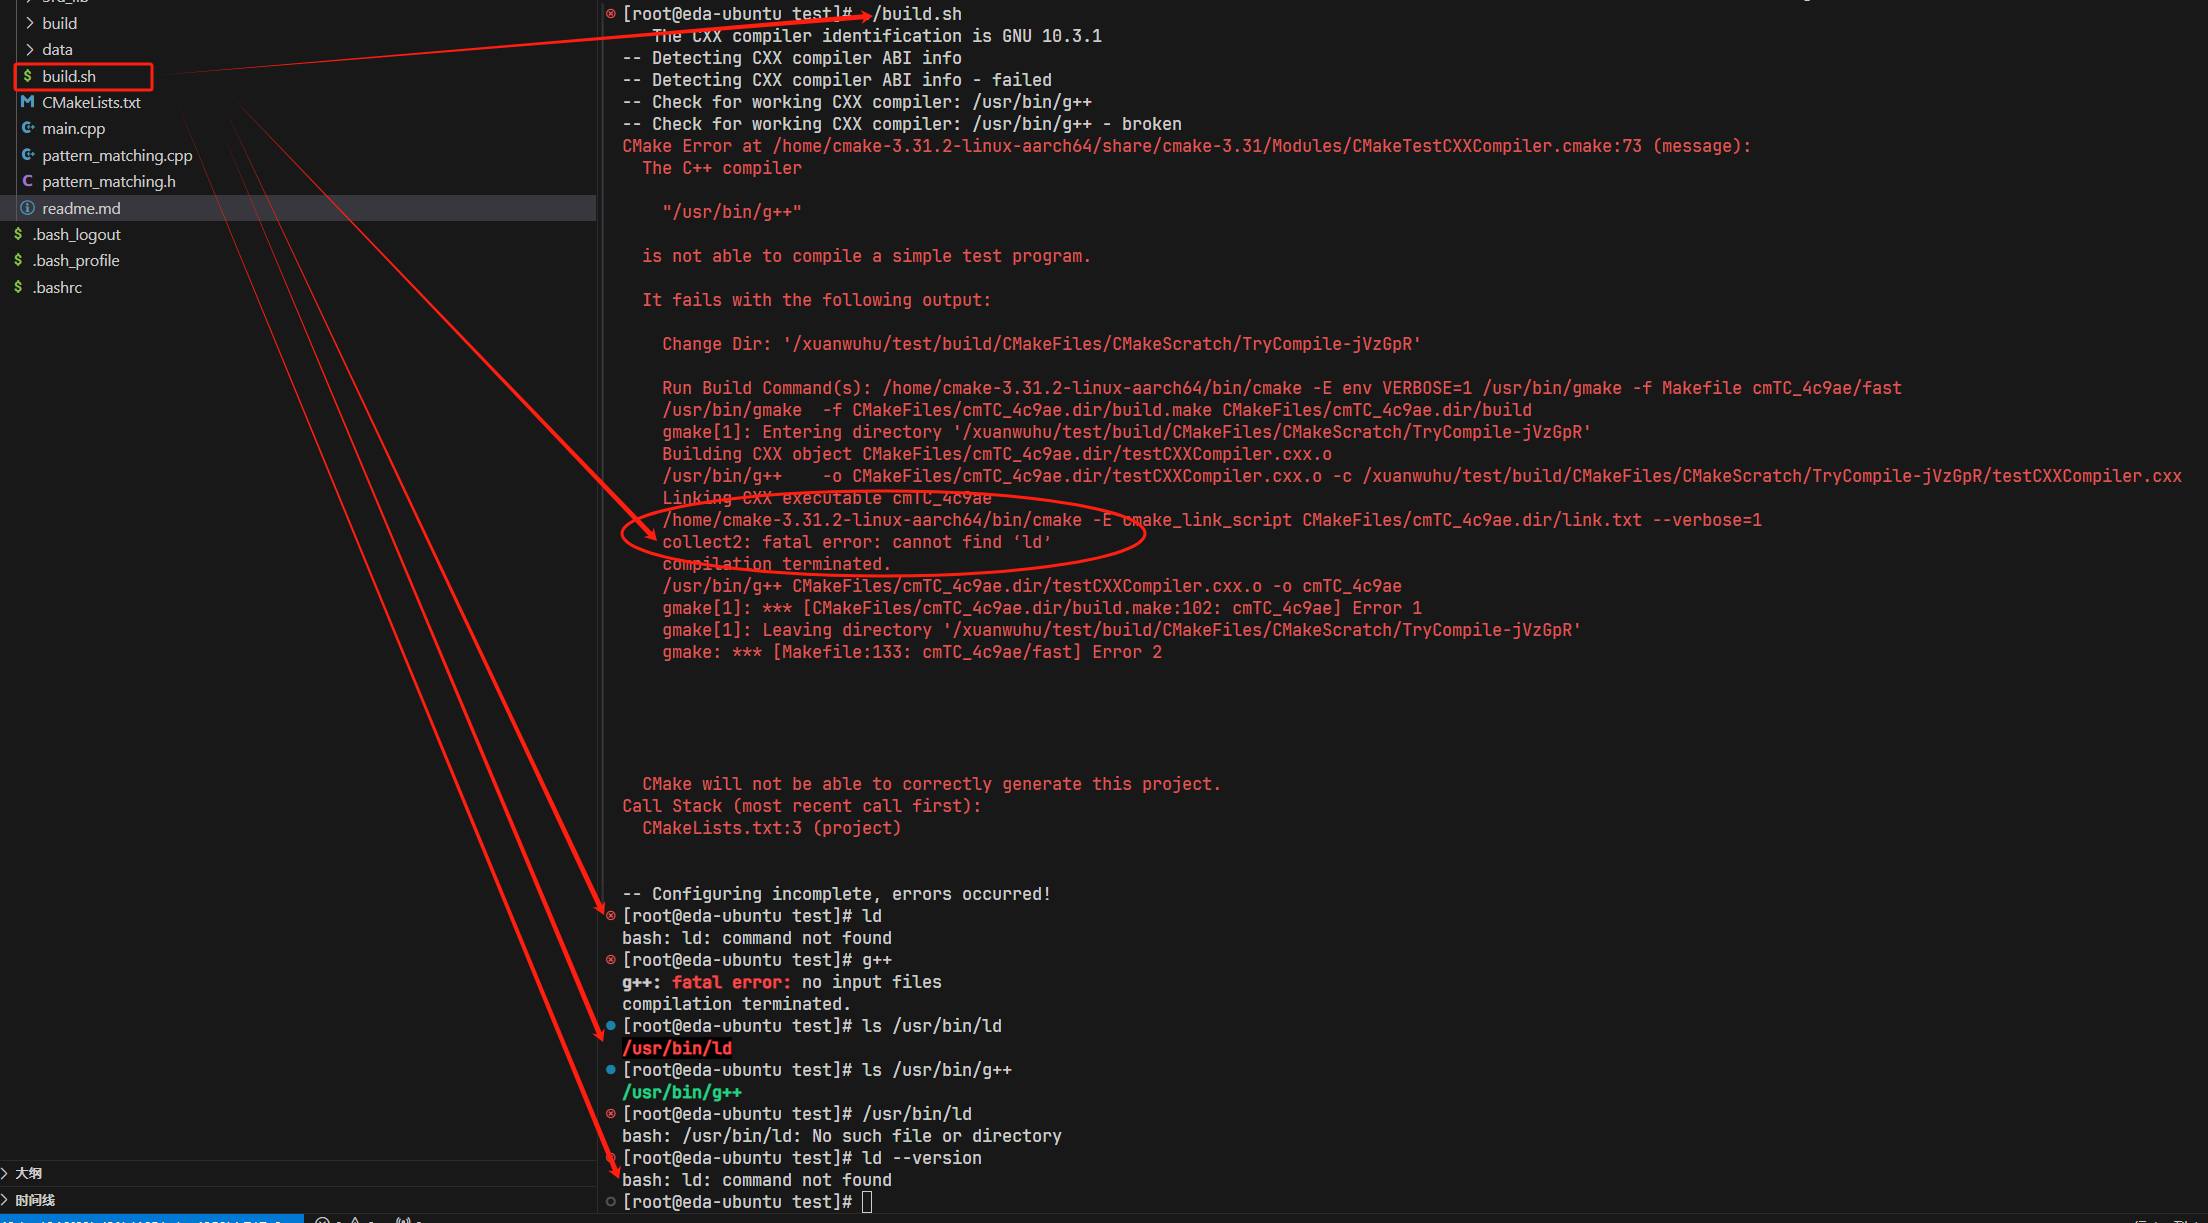Click the C++ icon beside pattern_matching.cpp

click(28, 155)
